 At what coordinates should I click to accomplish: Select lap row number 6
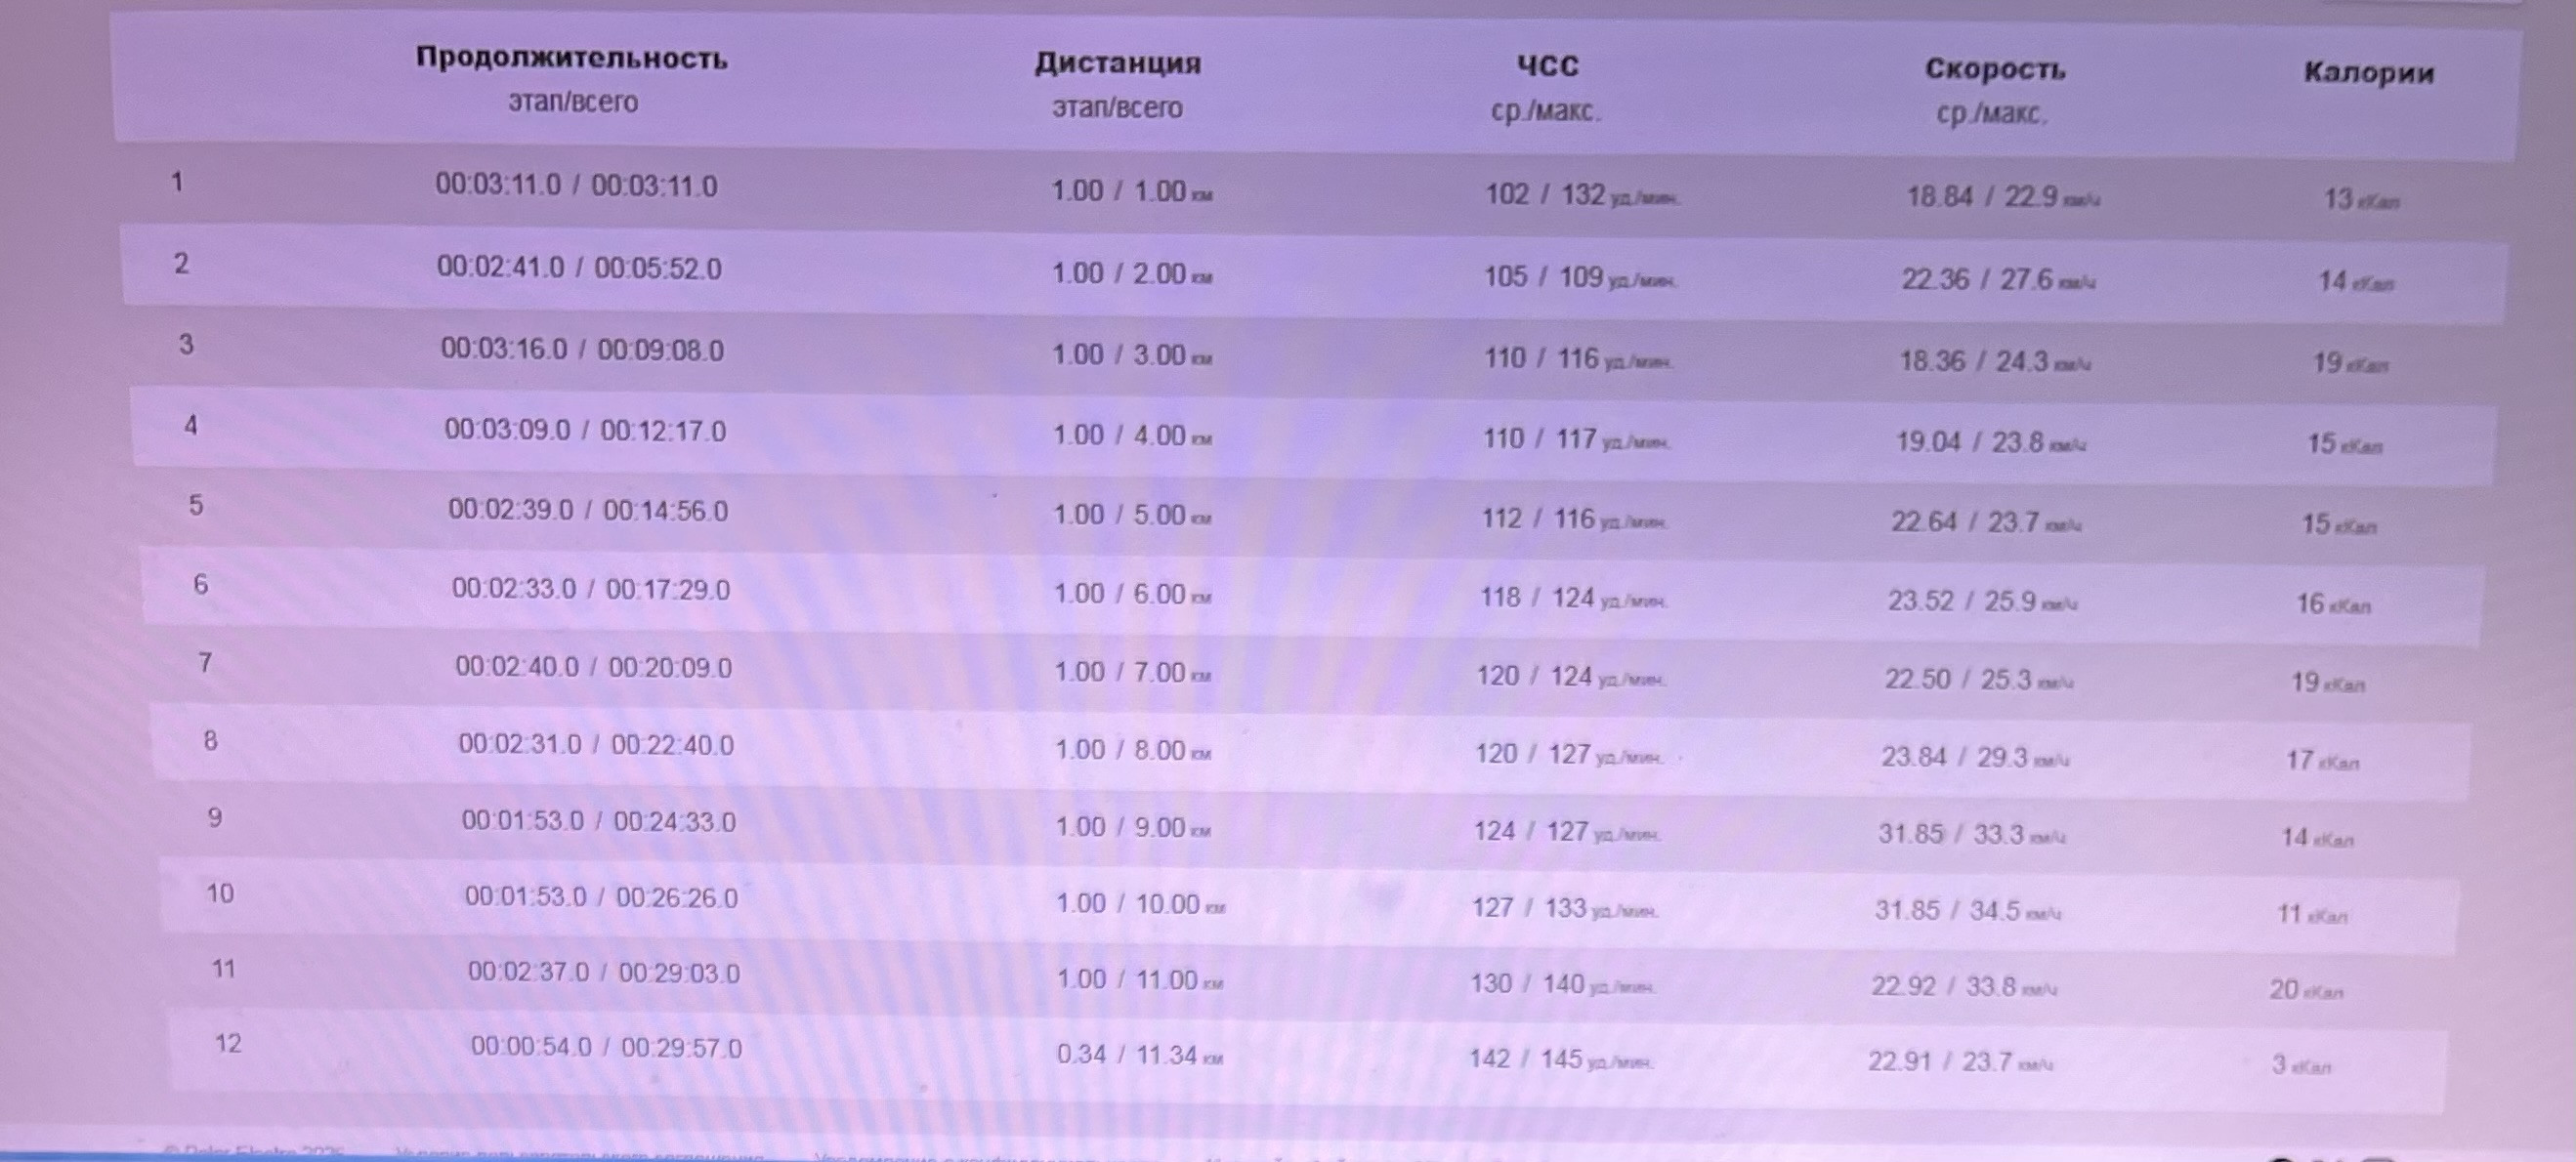(x=1312, y=595)
